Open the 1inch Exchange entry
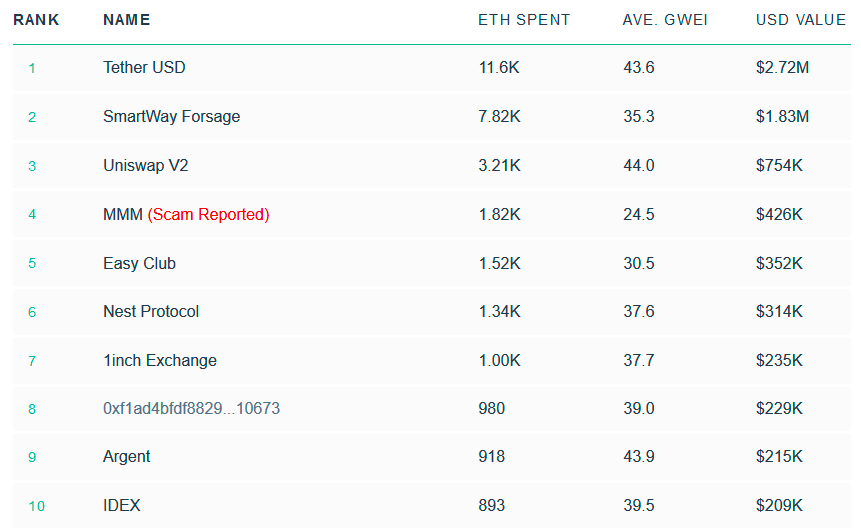 pos(160,360)
